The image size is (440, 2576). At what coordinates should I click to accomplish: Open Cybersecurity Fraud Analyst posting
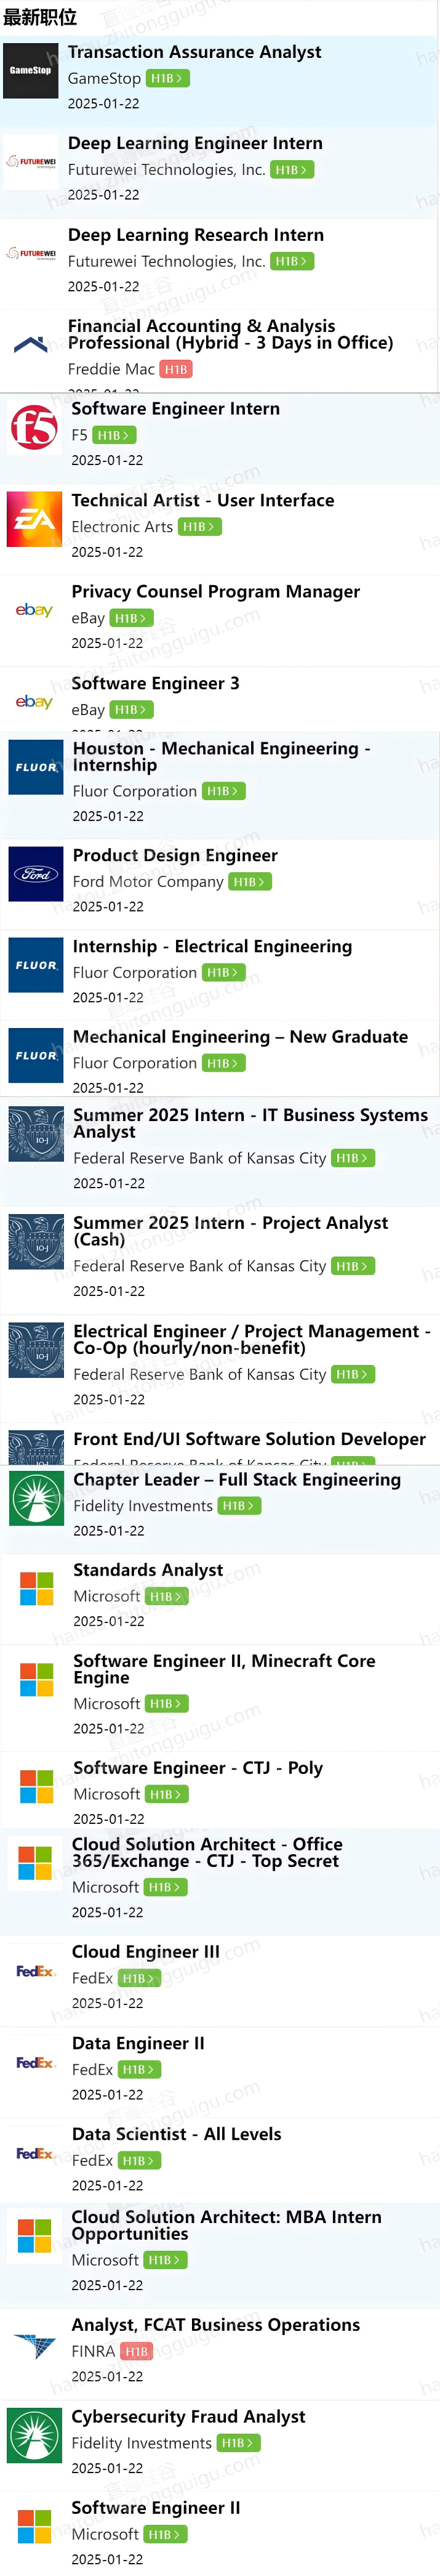pyautogui.click(x=188, y=2416)
